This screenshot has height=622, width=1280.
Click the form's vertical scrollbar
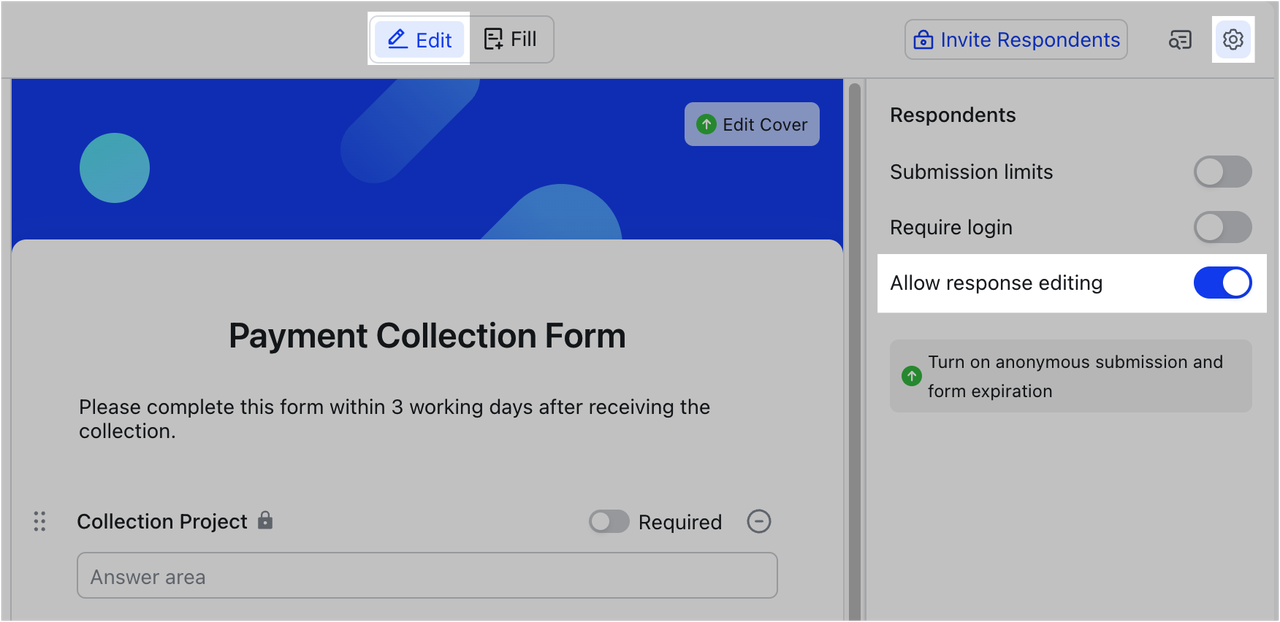[854, 300]
